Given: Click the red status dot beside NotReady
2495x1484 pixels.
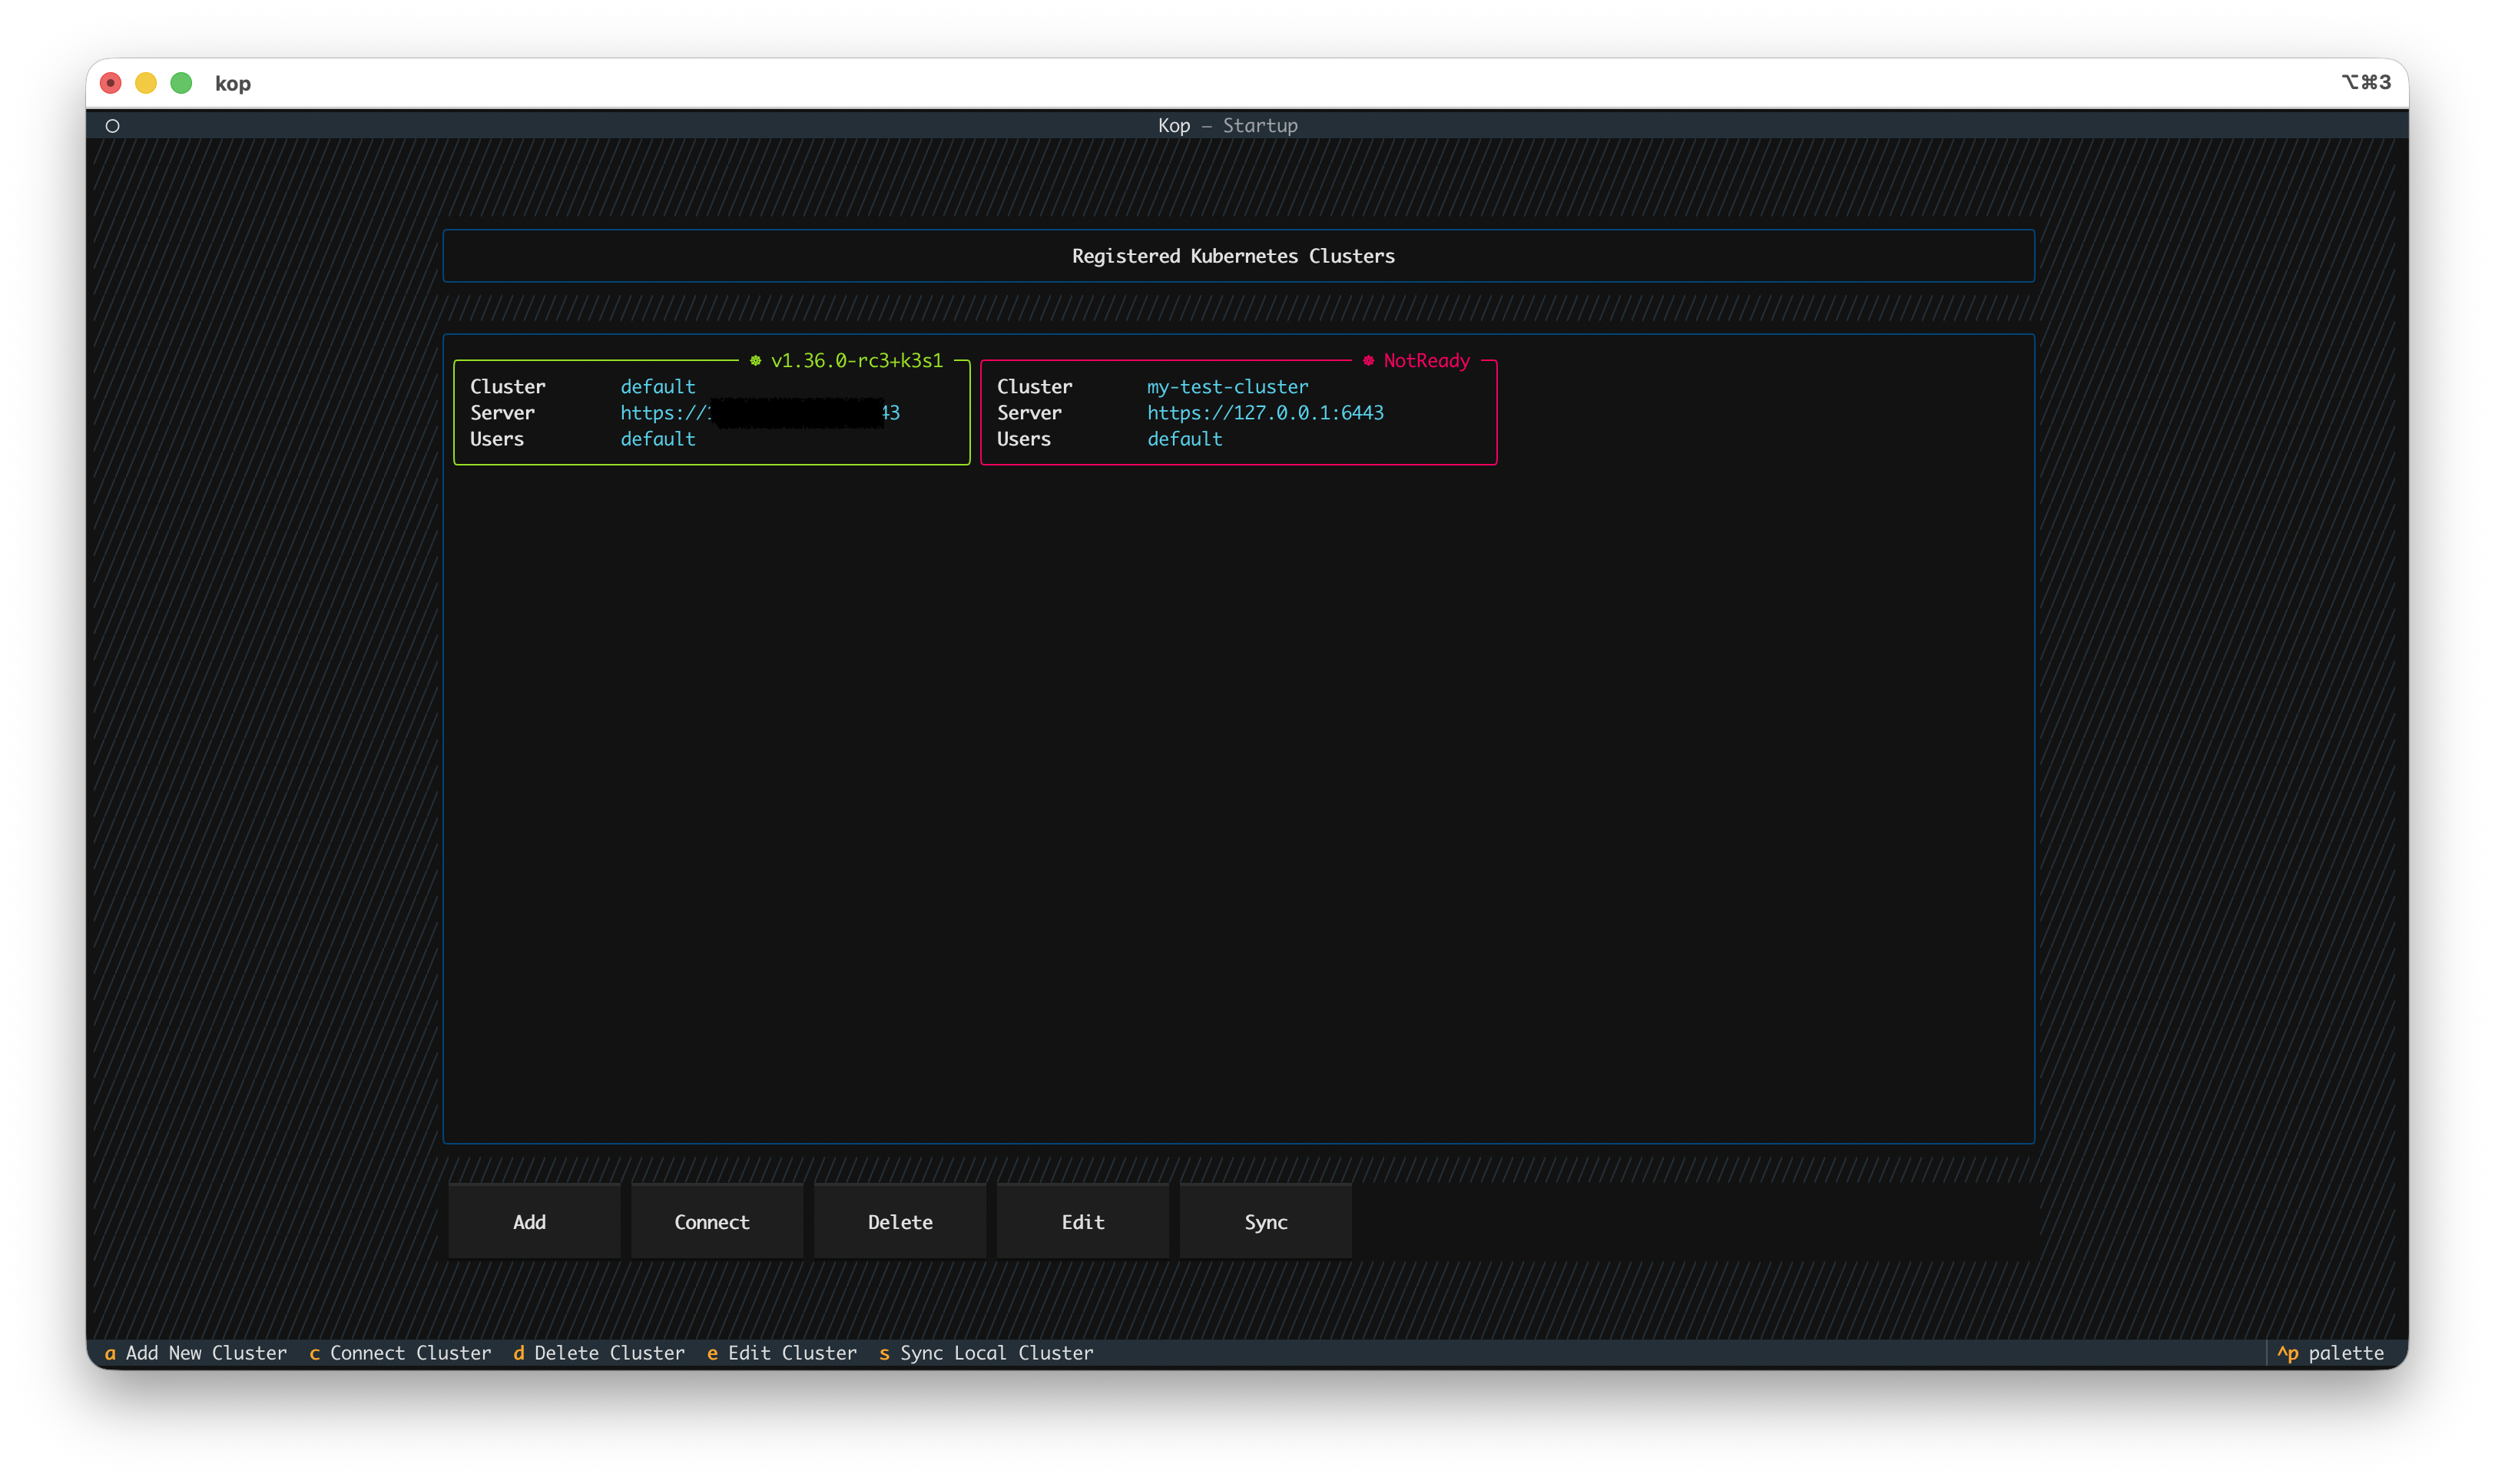Looking at the screenshot, I should 1368,361.
